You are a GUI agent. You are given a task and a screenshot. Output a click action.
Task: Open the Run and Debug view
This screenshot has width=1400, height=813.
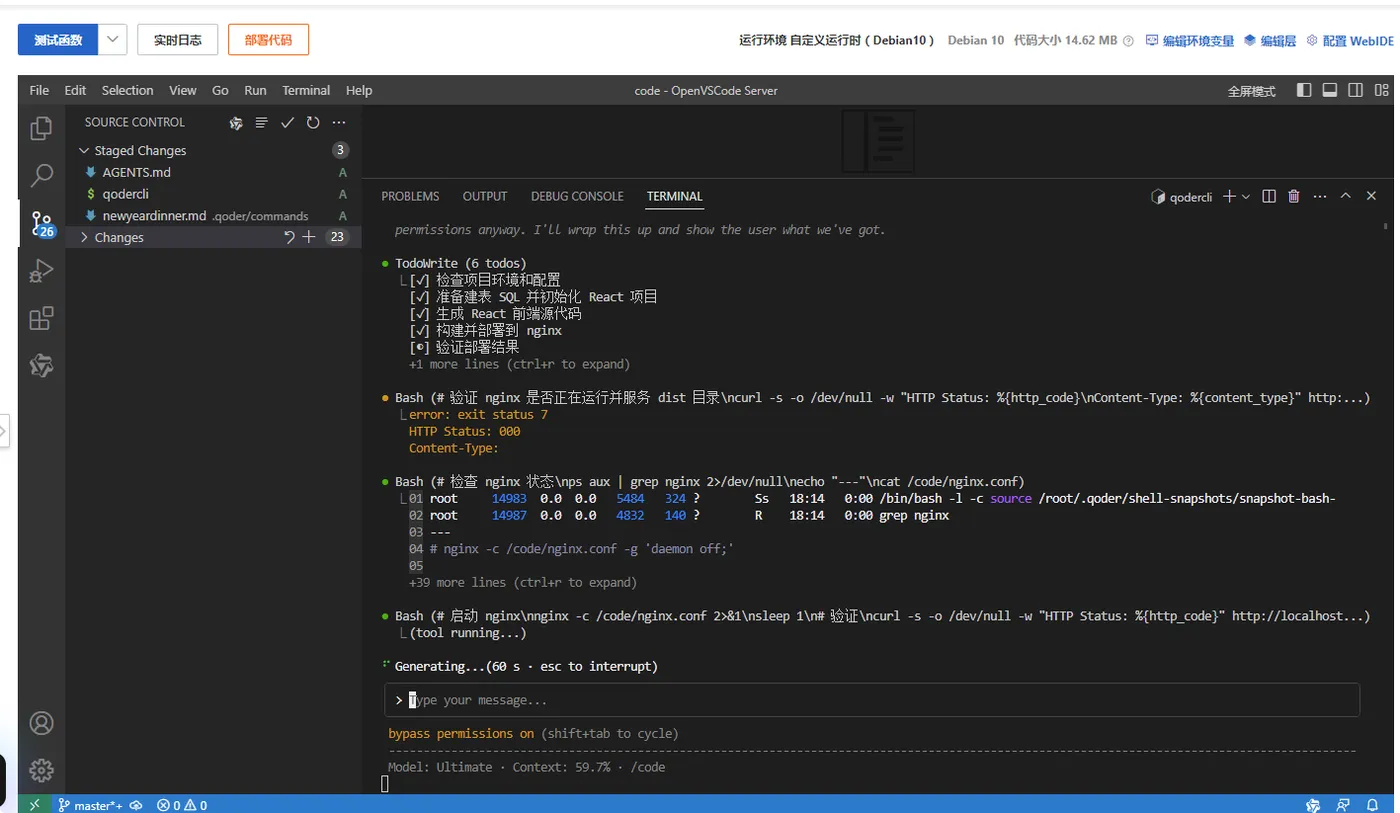point(41,271)
